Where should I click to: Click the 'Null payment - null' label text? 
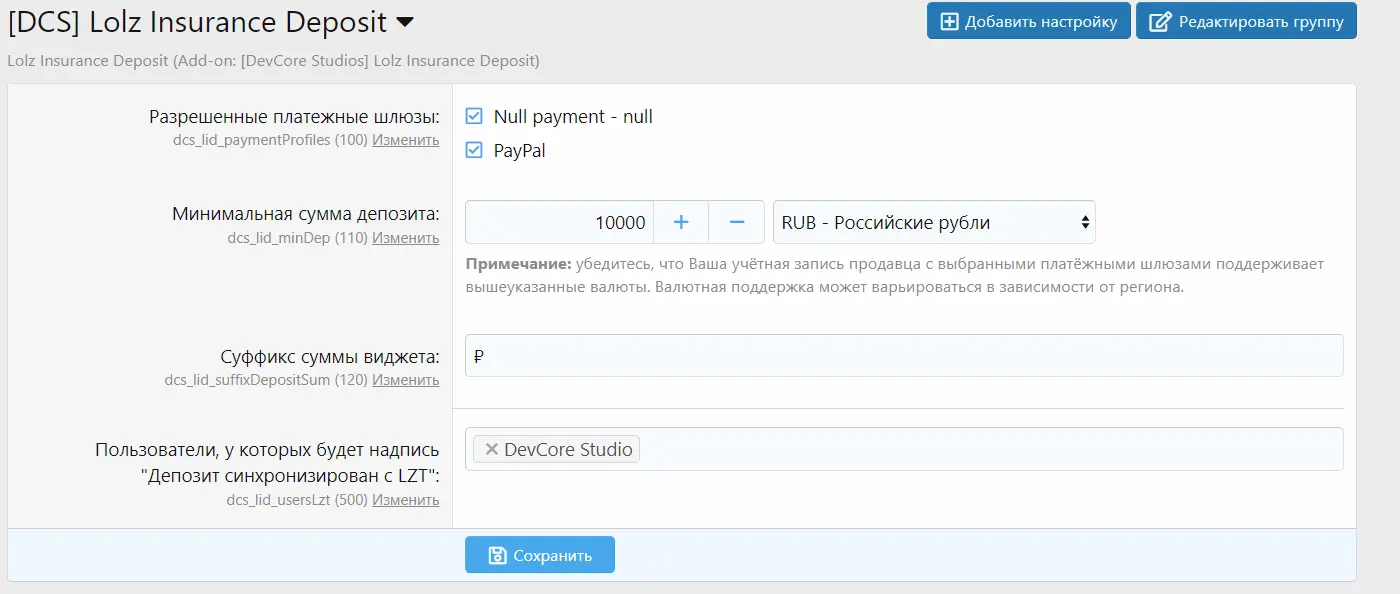pyautogui.click(x=573, y=117)
